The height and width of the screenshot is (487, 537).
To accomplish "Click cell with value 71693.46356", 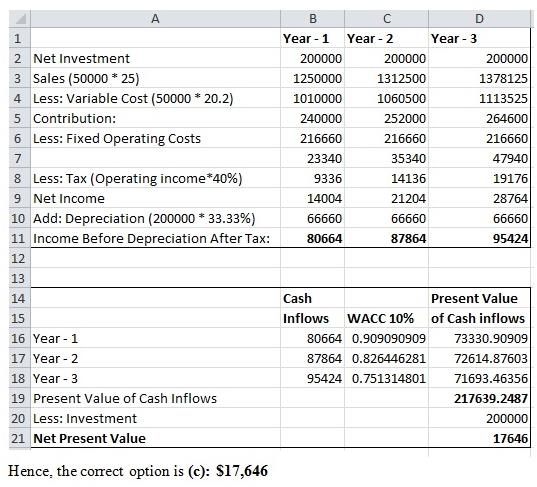I will click(x=479, y=378).
